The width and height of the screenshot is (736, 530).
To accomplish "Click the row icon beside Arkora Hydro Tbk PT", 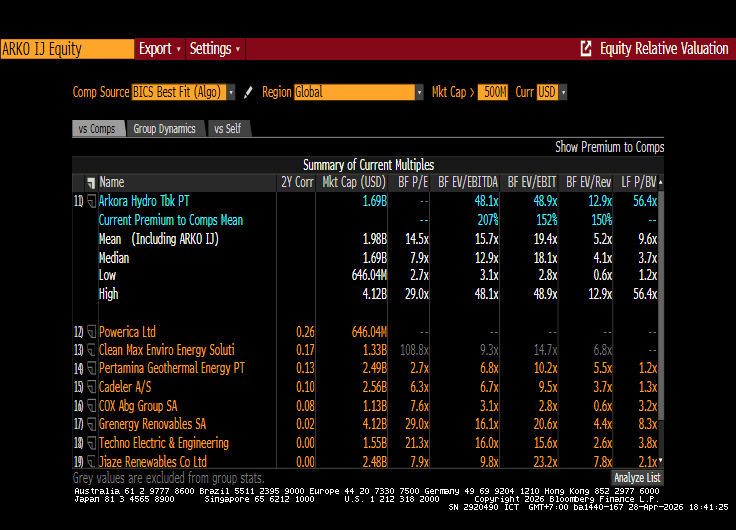I will 91,201.
